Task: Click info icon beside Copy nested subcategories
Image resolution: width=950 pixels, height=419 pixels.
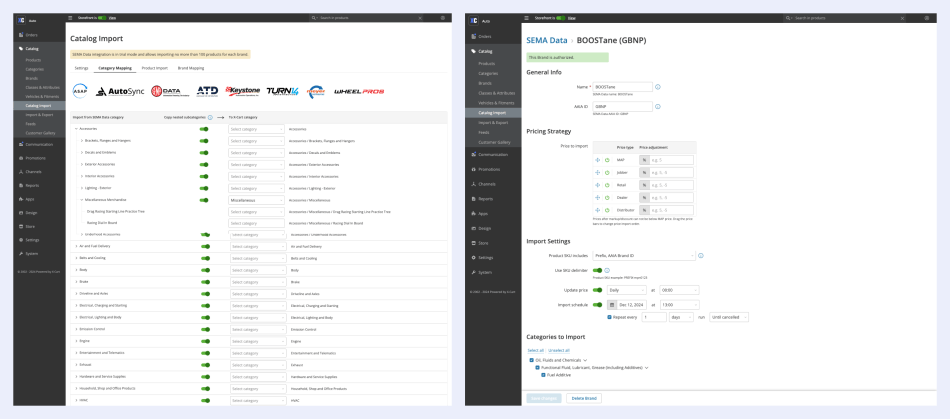Action: 210,117
